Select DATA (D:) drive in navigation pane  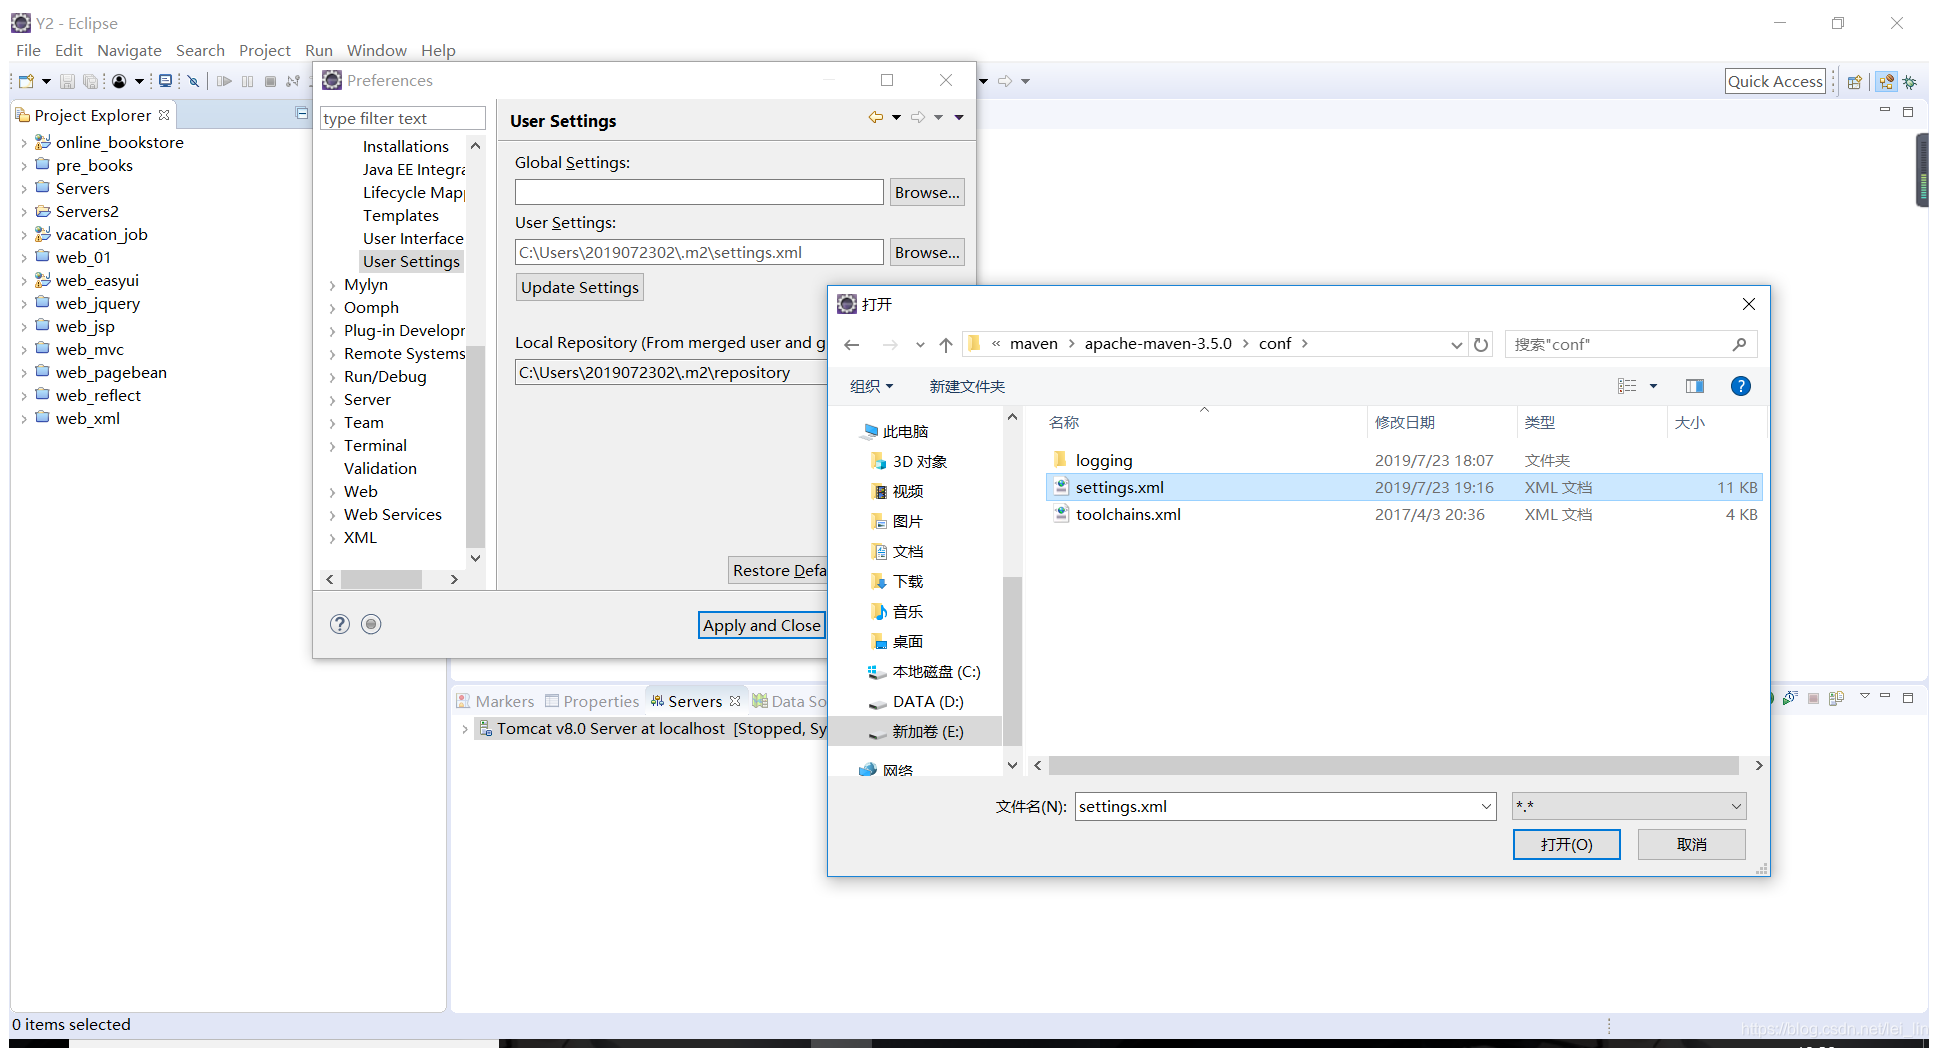coord(927,701)
